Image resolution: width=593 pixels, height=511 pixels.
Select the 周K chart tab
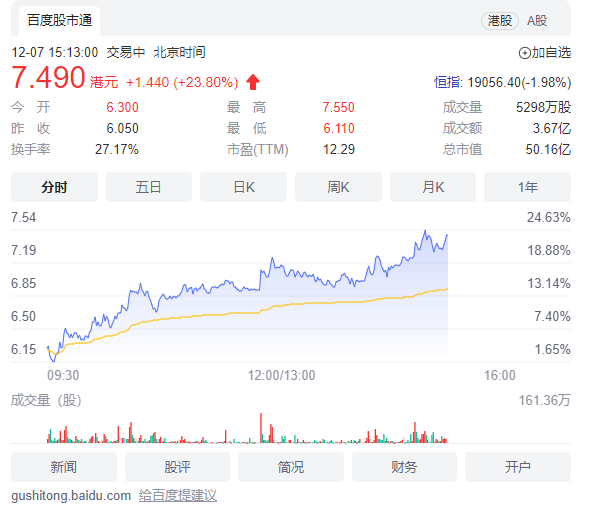(x=338, y=187)
